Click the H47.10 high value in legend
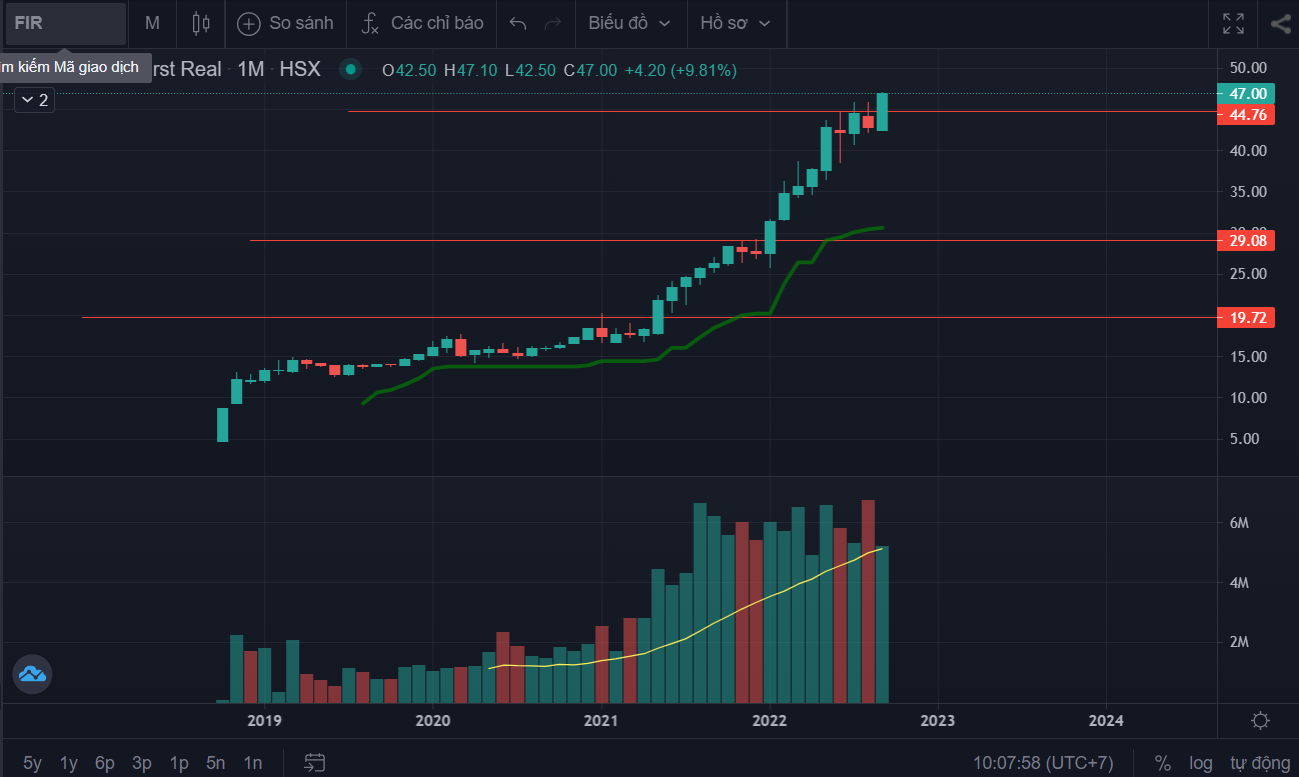This screenshot has height=777, width=1299. click(x=471, y=70)
